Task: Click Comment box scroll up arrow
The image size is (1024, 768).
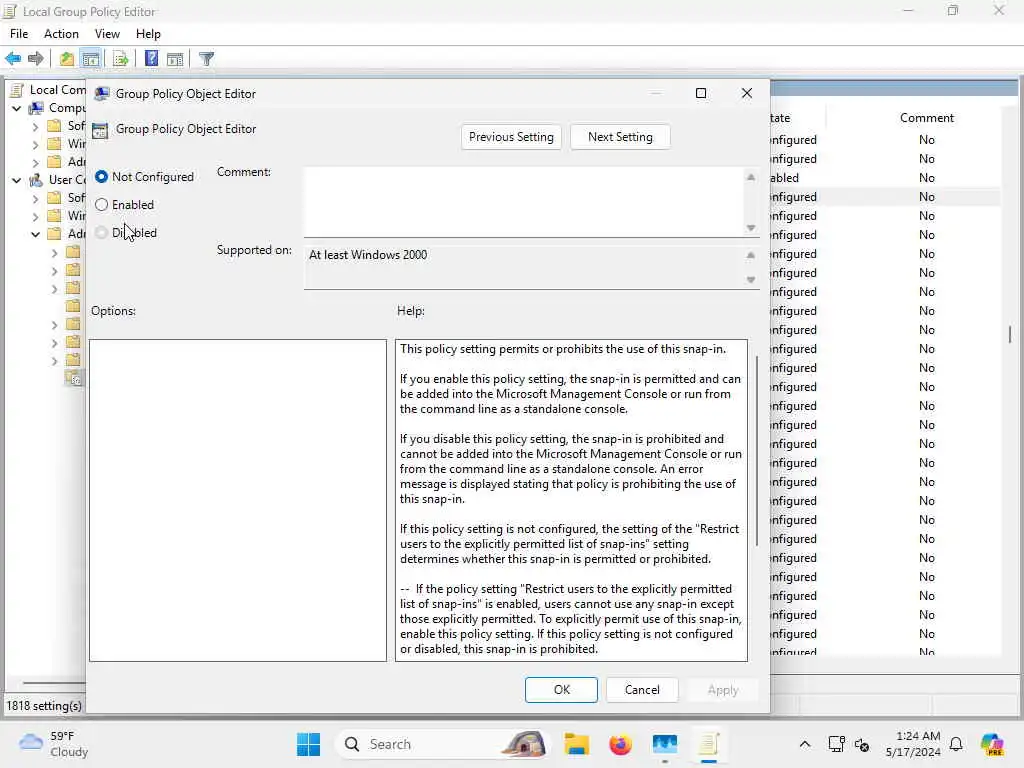Action: point(751,177)
